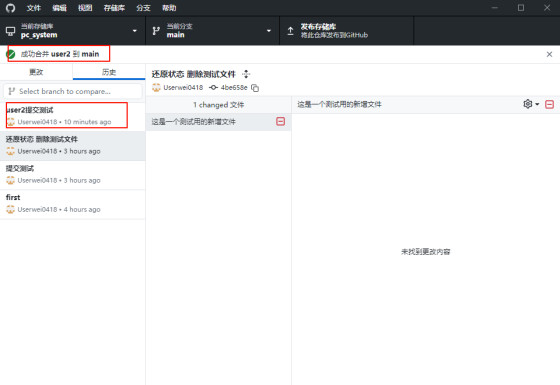This screenshot has width=560, height=385.
Task: Click avatar of the first commit row
Action: 10,210
